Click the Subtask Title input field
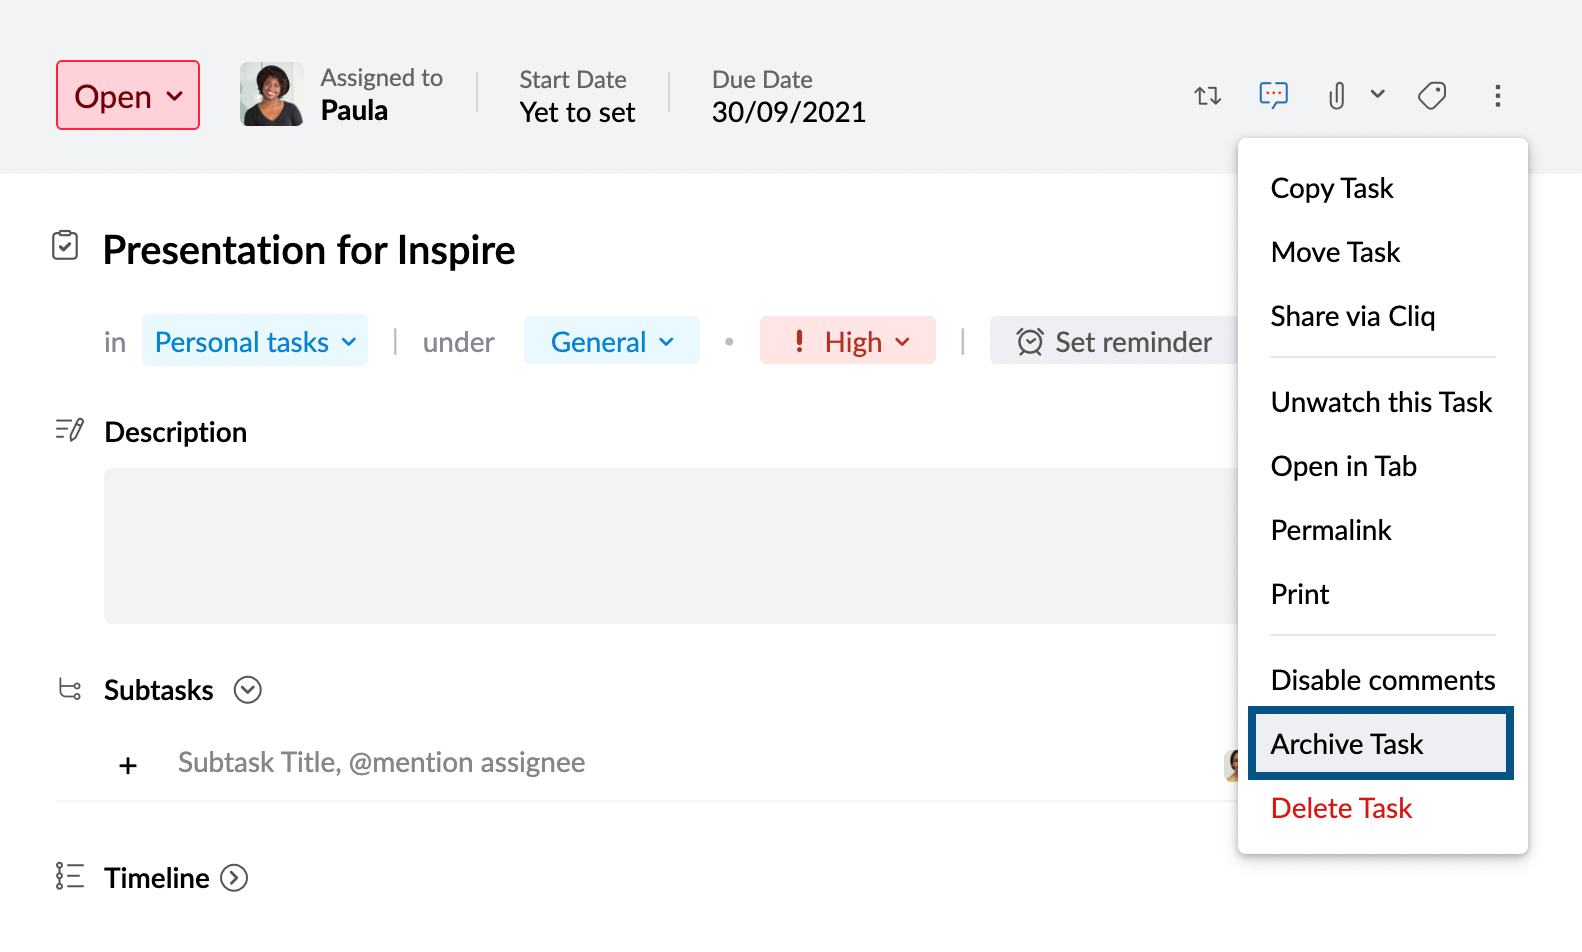Screen dimensions: 1582x952 381,763
